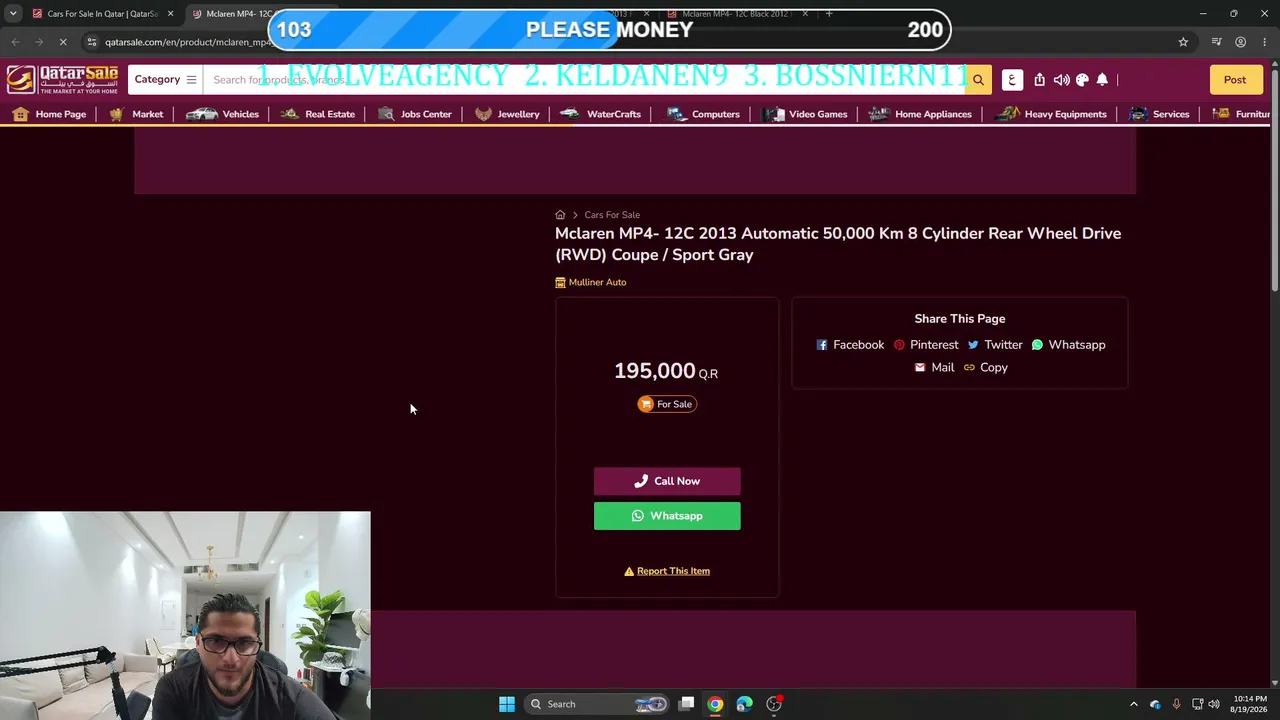Open the color theme palette icon
This screenshot has height=720, width=1280.
(x=1082, y=80)
